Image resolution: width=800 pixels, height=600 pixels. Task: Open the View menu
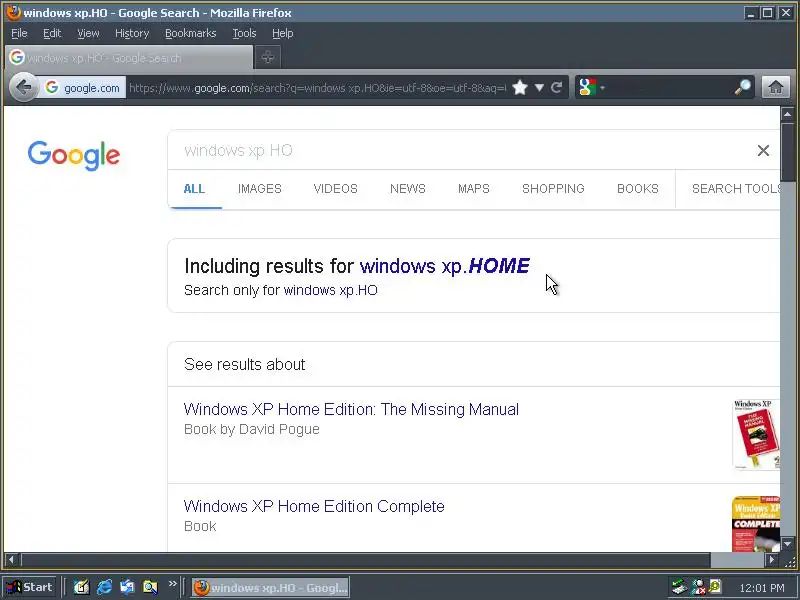click(88, 33)
